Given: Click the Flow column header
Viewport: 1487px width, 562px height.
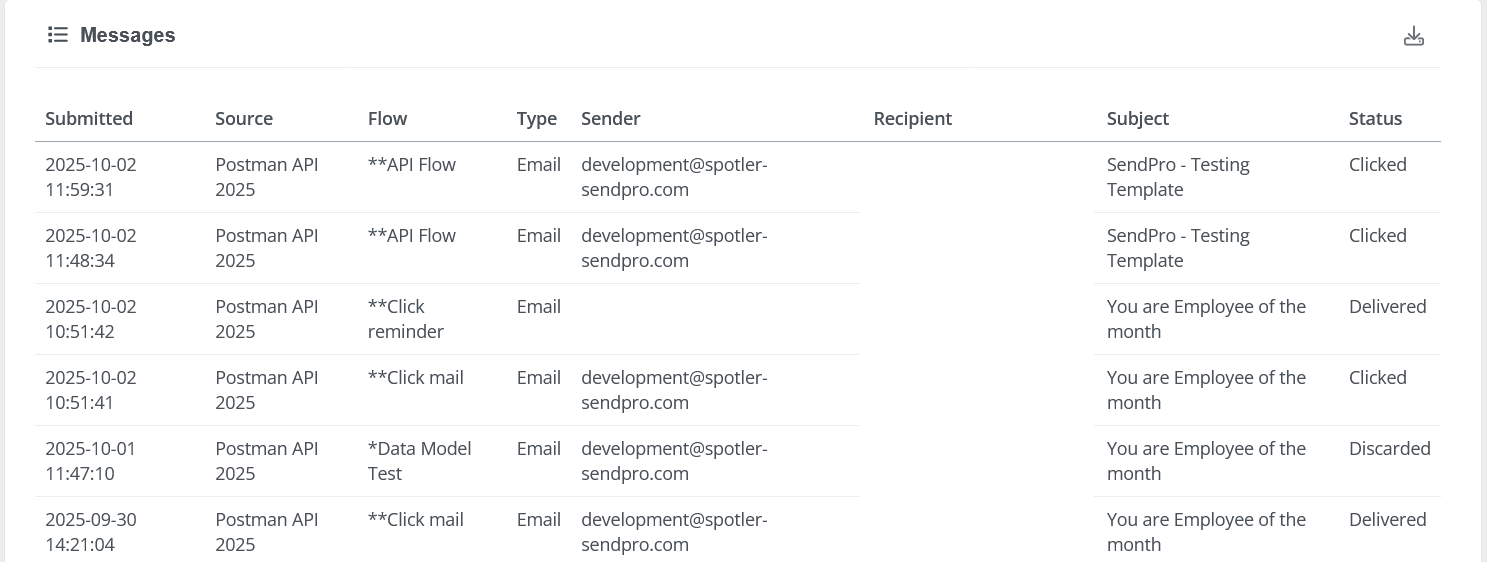Looking at the screenshot, I should [x=387, y=119].
